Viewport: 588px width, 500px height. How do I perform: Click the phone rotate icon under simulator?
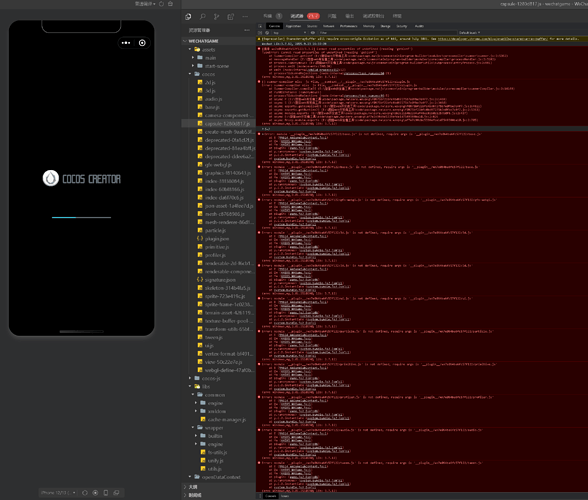pos(106,492)
